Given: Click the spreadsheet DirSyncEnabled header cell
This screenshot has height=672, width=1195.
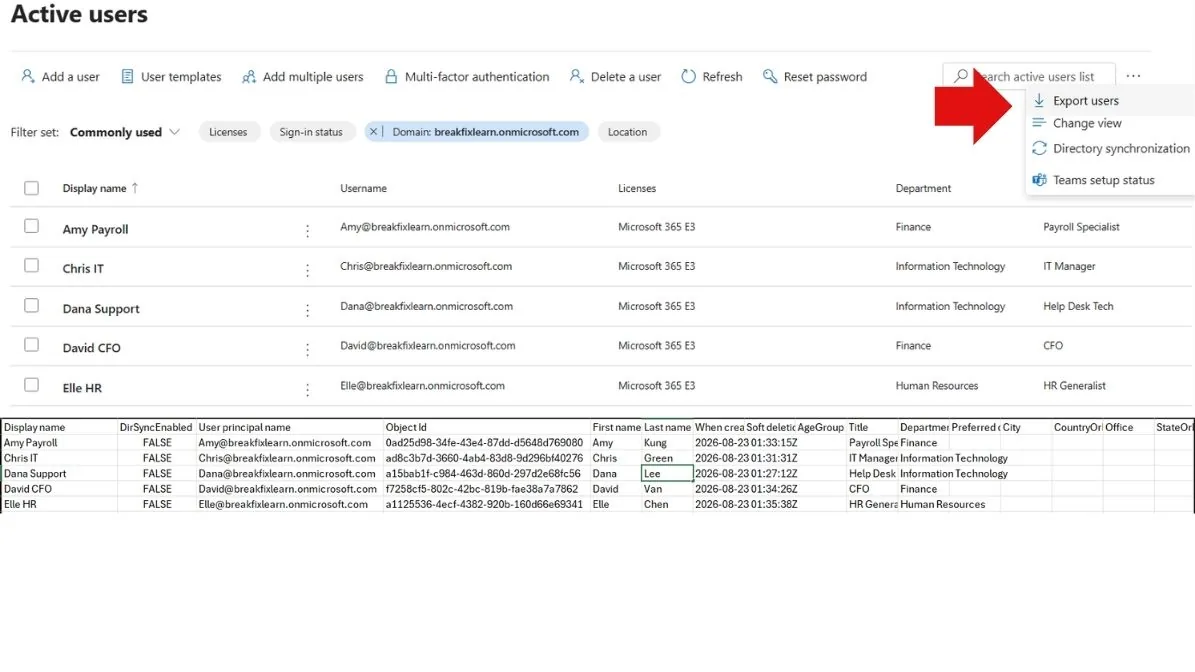Looking at the screenshot, I should 156,427.
